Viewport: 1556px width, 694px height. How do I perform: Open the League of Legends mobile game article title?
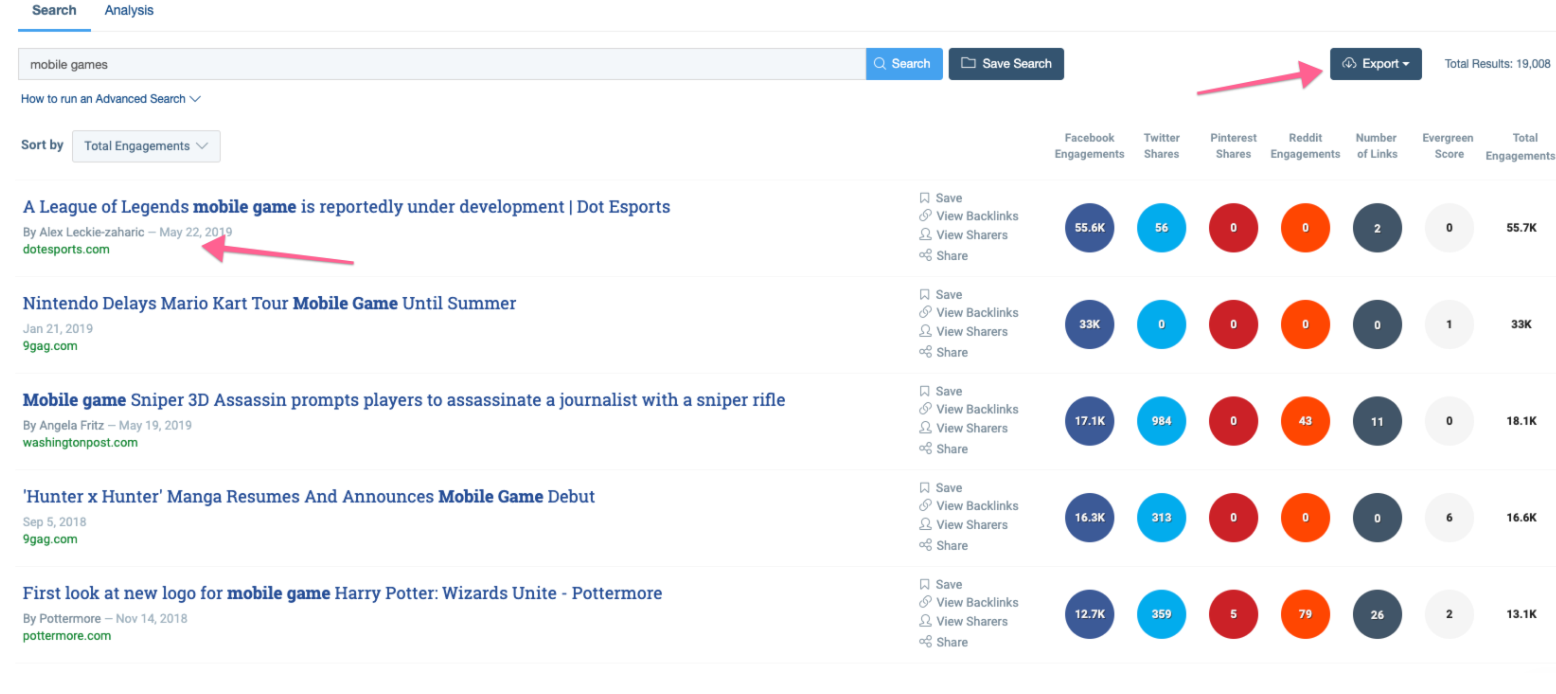[346, 207]
